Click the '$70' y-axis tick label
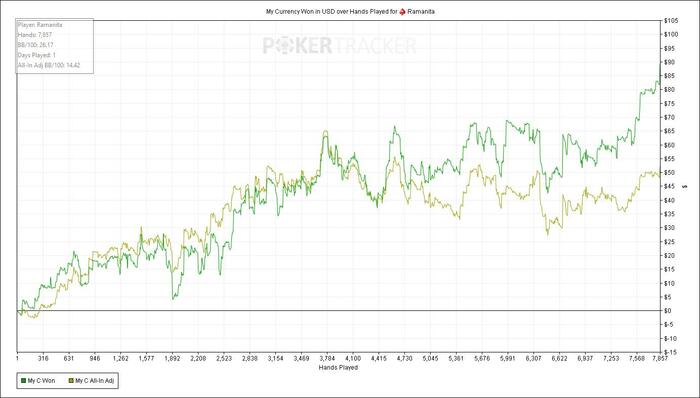The width and height of the screenshot is (700, 398). (x=670, y=117)
